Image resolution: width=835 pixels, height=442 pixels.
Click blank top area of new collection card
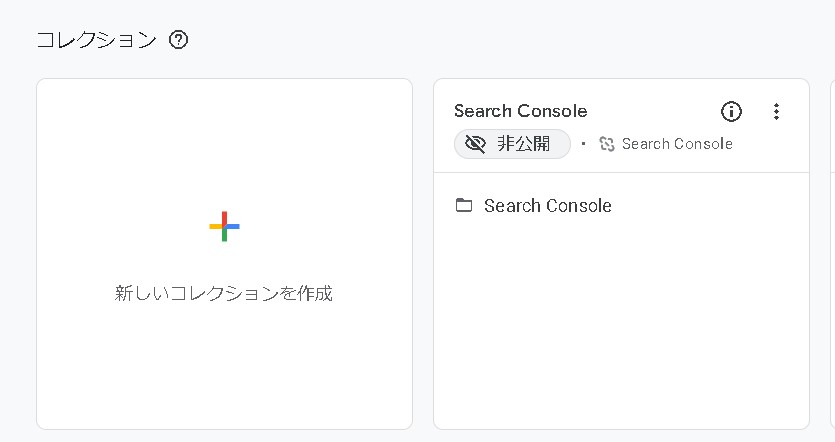coord(224,130)
